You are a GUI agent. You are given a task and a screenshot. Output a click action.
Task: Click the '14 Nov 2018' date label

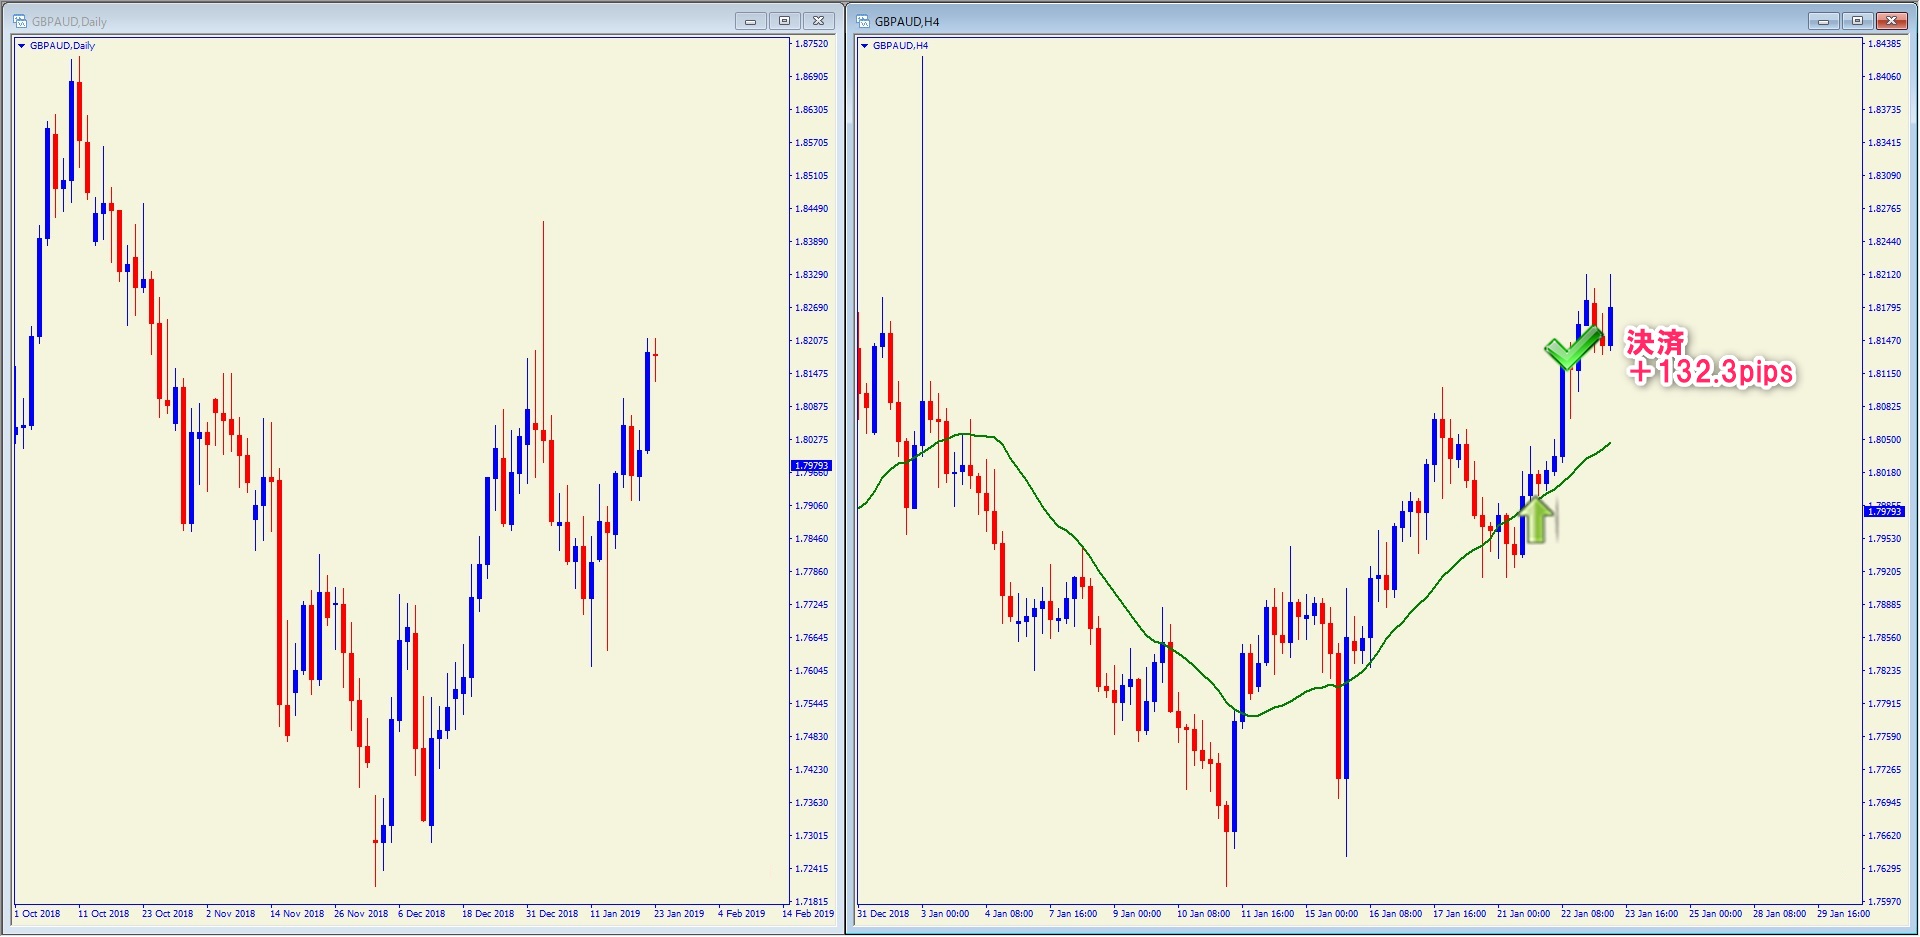click(x=297, y=914)
